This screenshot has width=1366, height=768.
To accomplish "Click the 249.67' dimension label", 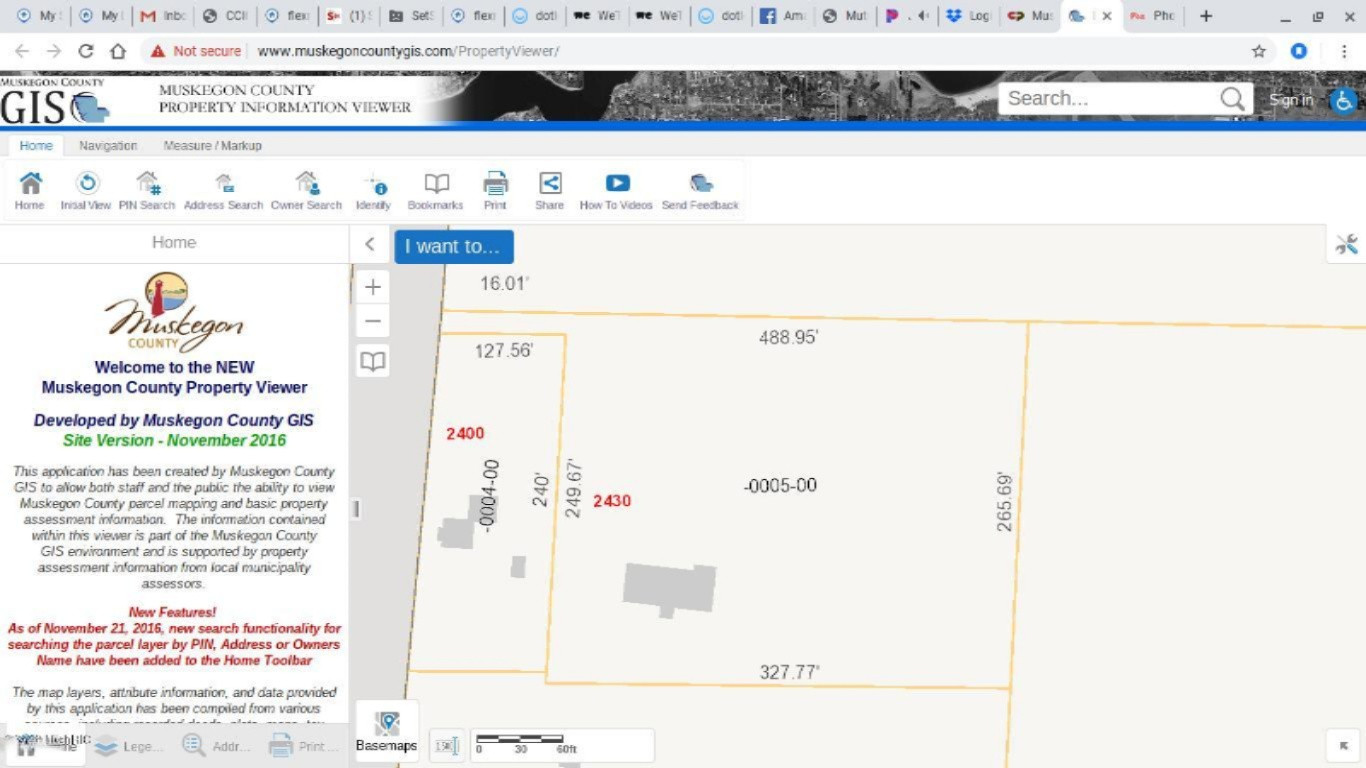I will [574, 489].
